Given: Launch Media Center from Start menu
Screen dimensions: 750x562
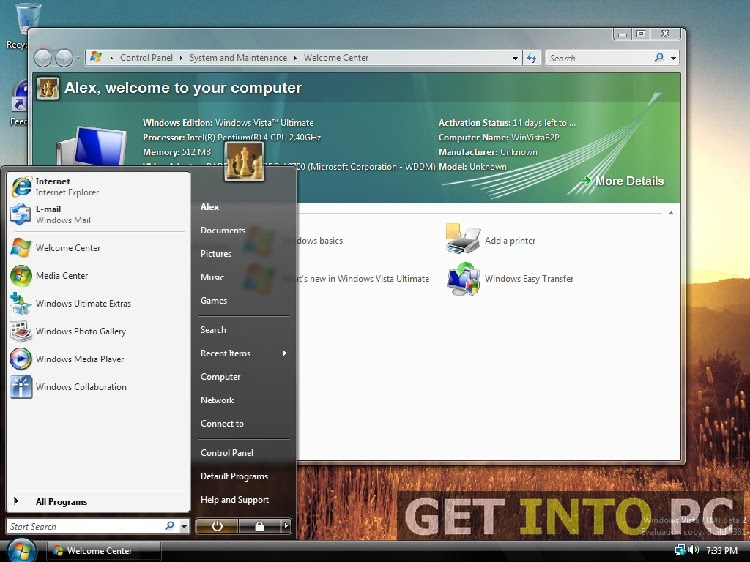Looking at the screenshot, I should (98, 275).
